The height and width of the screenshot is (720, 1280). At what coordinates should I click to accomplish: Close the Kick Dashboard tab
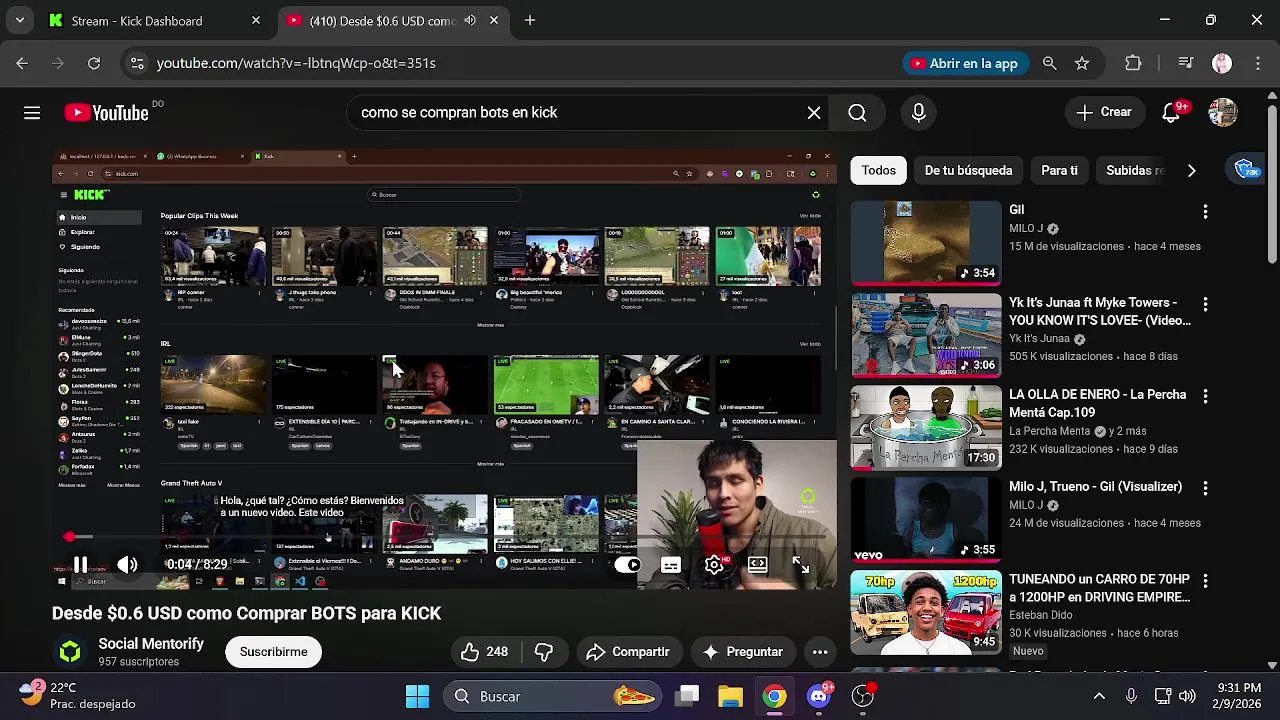click(256, 20)
